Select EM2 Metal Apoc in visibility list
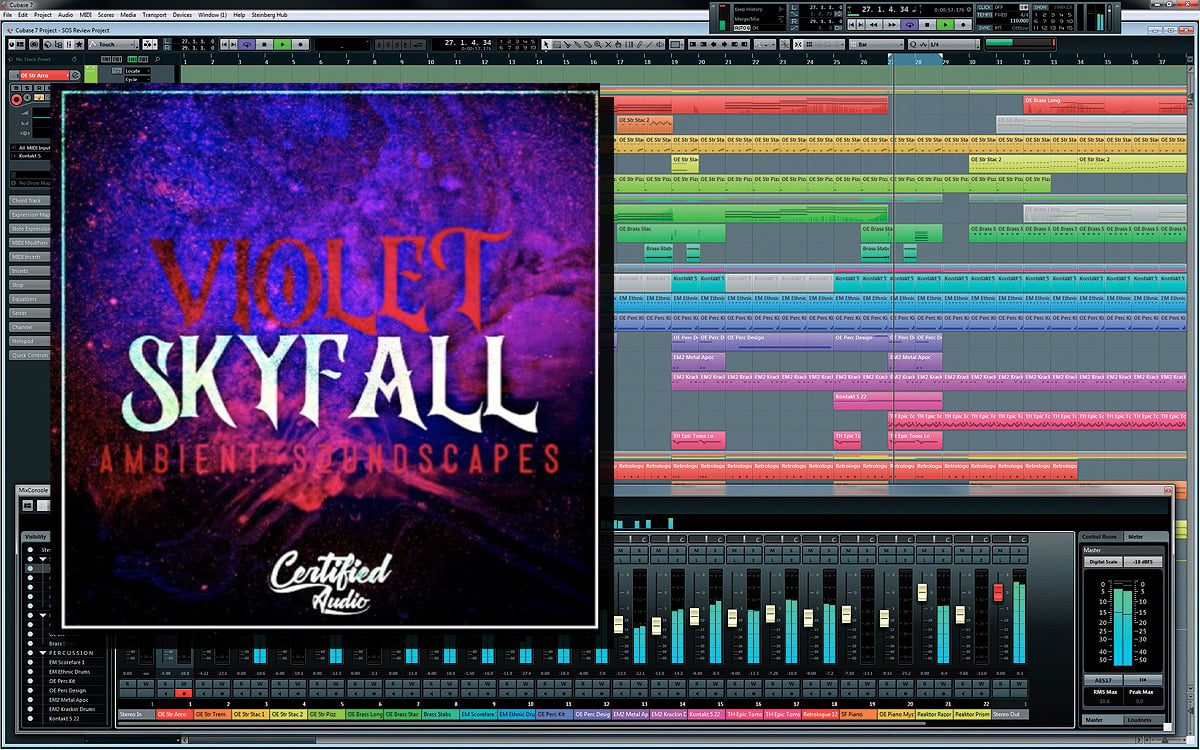The width and height of the screenshot is (1200, 750). (68, 700)
